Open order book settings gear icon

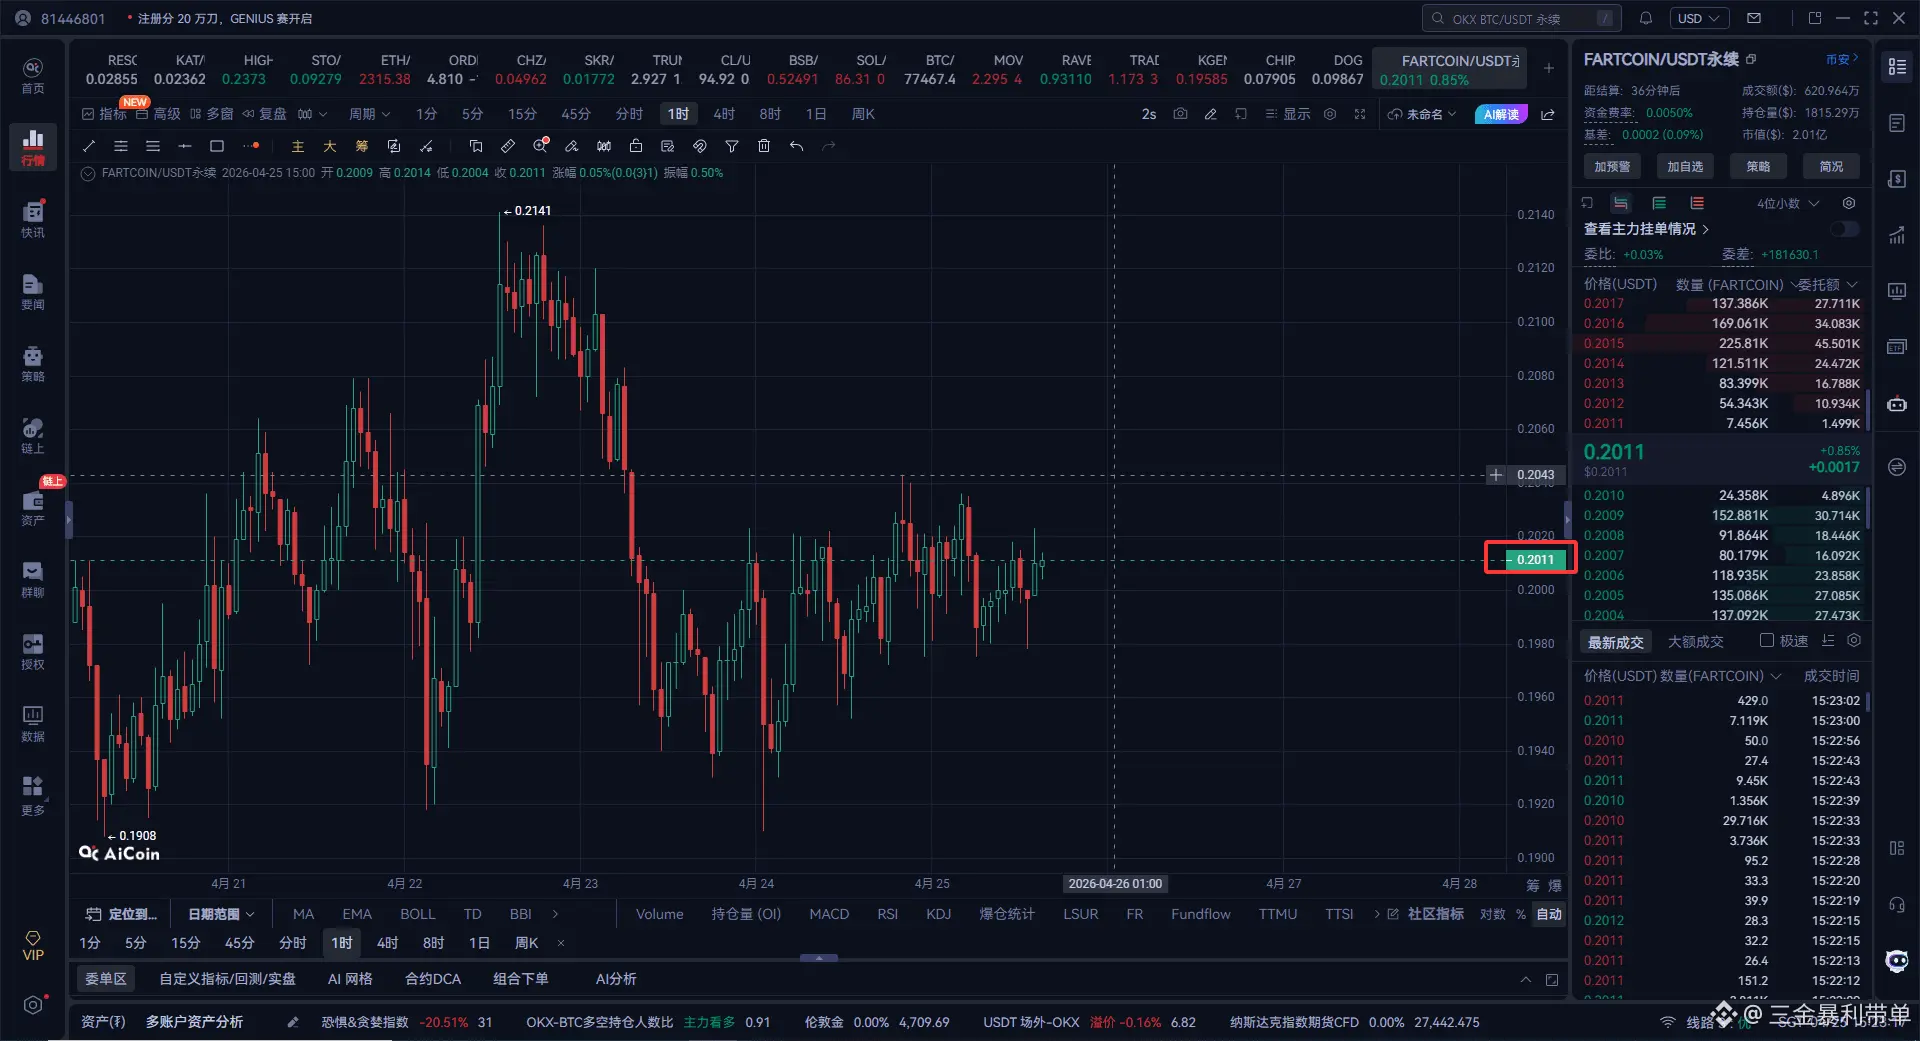pos(1849,203)
